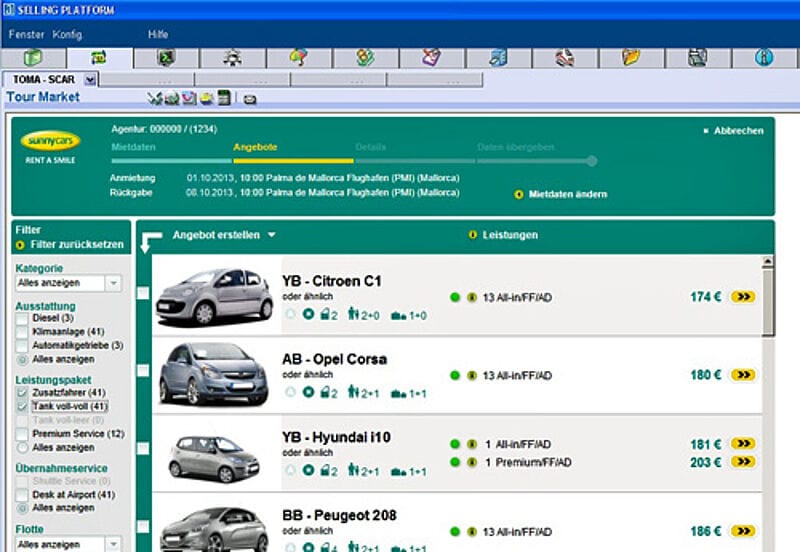Open the fax printer module tab

697,58
